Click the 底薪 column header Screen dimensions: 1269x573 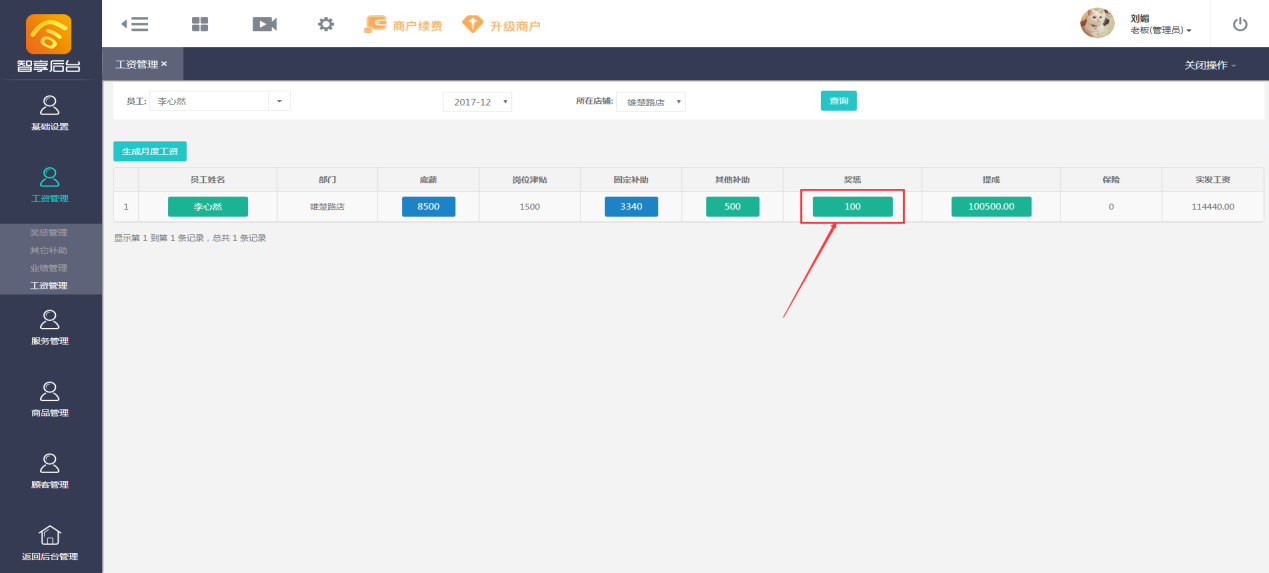pyautogui.click(x=428, y=179)
